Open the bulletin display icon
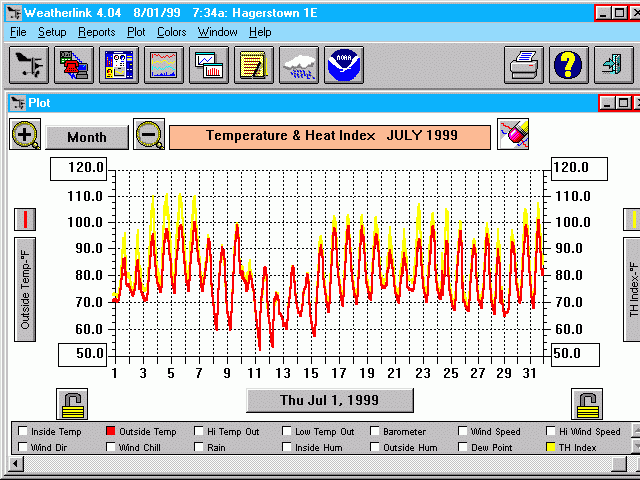 coord(119,65)
